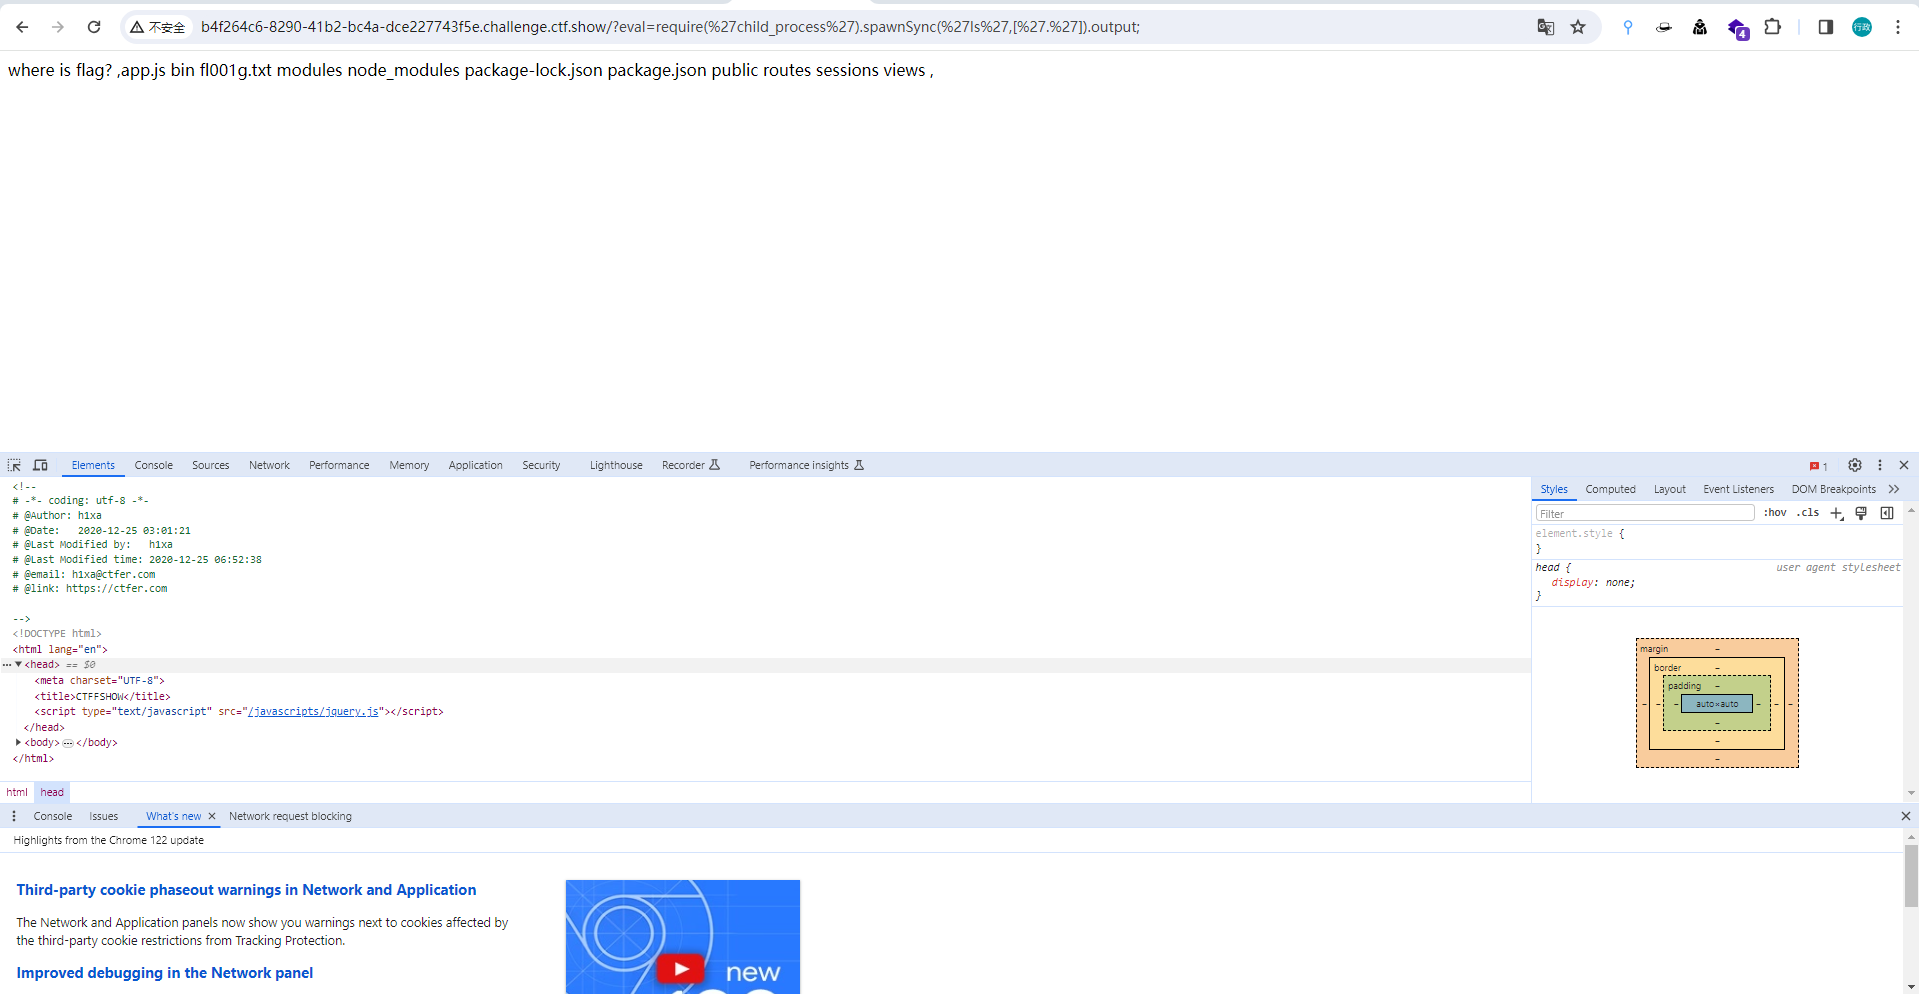The width and height of the screenshot is (1919, 994).
Task: Click the translate icon in address bar
Action: [x=1546, y=27]
